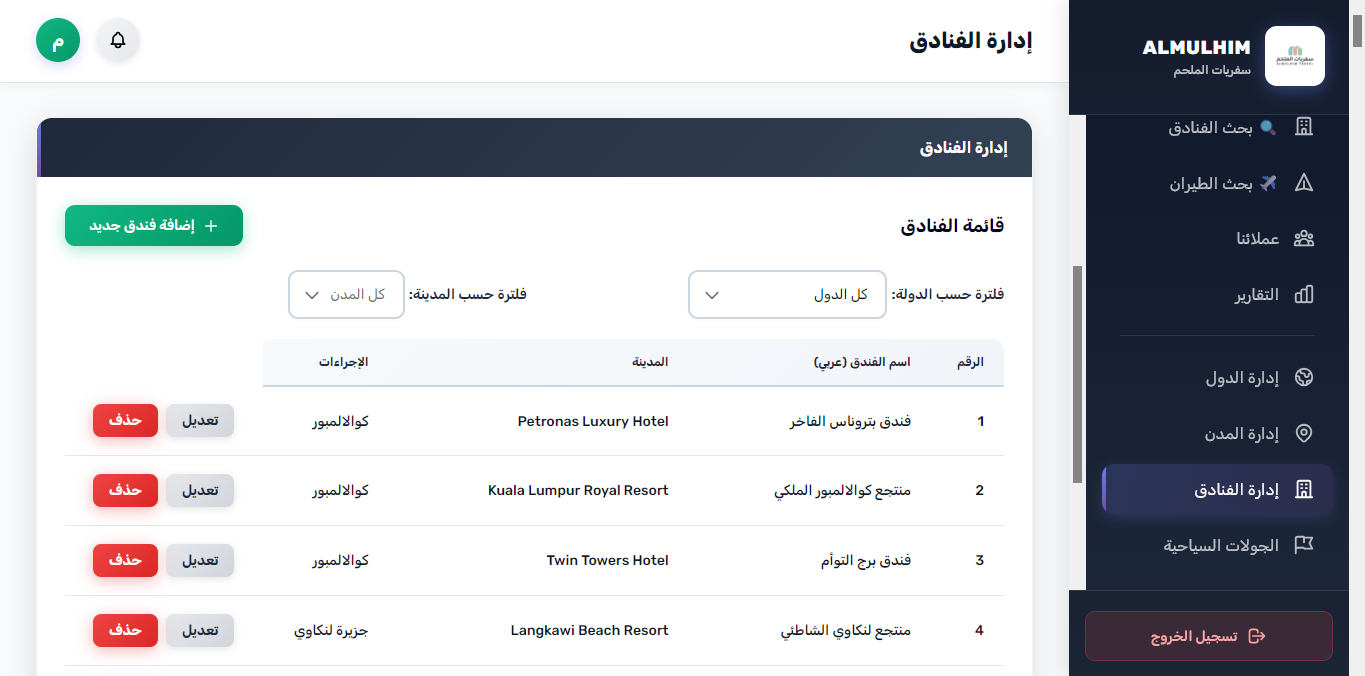Screen dimensions: 1365x676
Task: Click the building icon beside بحث الفنادق
Action: (1303, 127)
